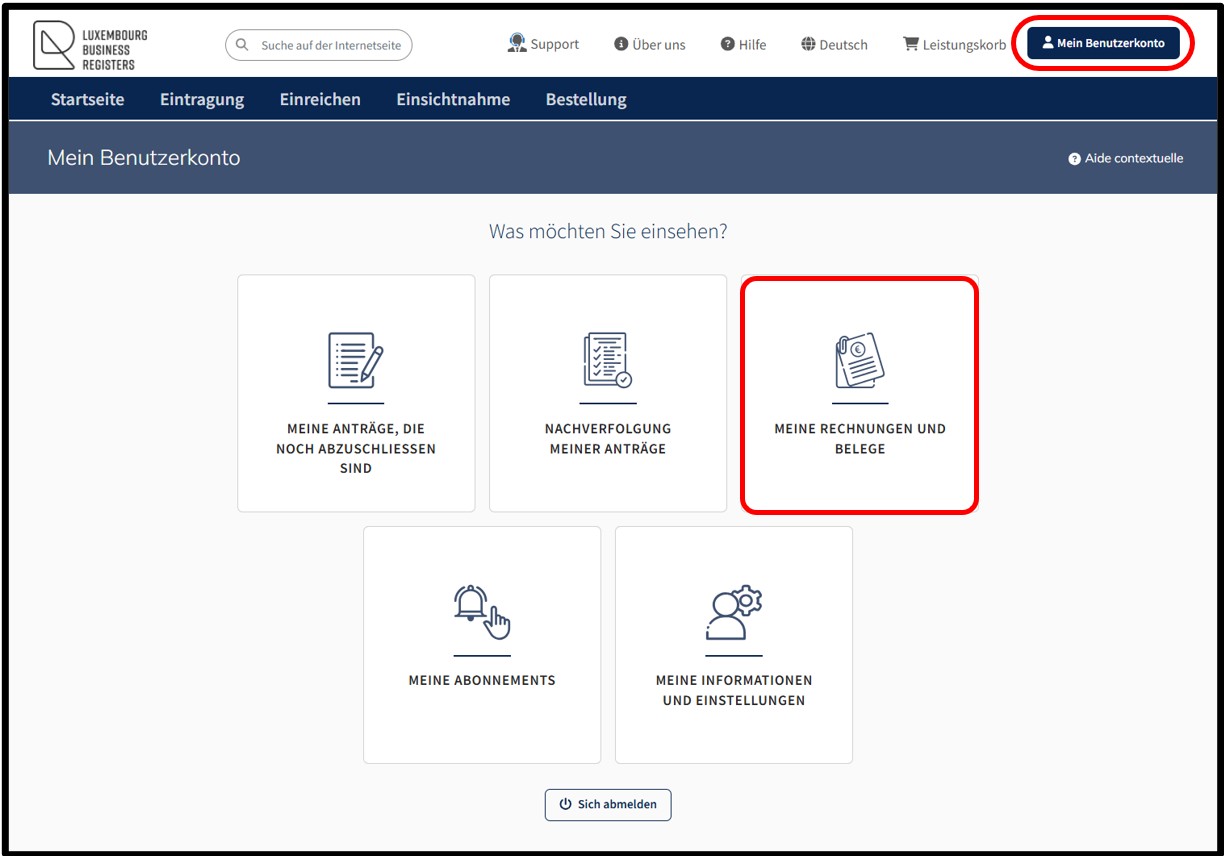Click the Sich abmelden logout button

pyautogui.click(x=608, y=804)
